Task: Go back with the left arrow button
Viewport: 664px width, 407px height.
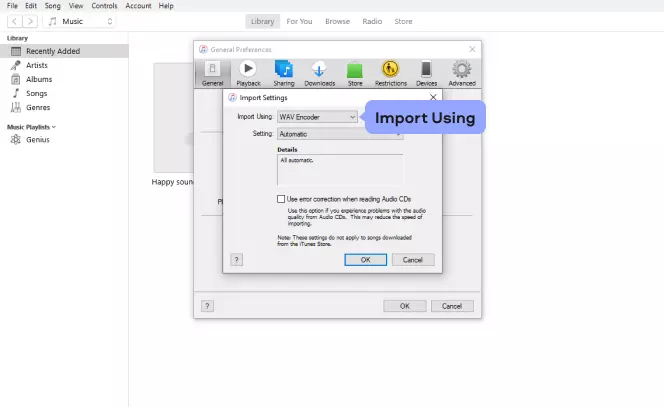Action: click(14, 21)
